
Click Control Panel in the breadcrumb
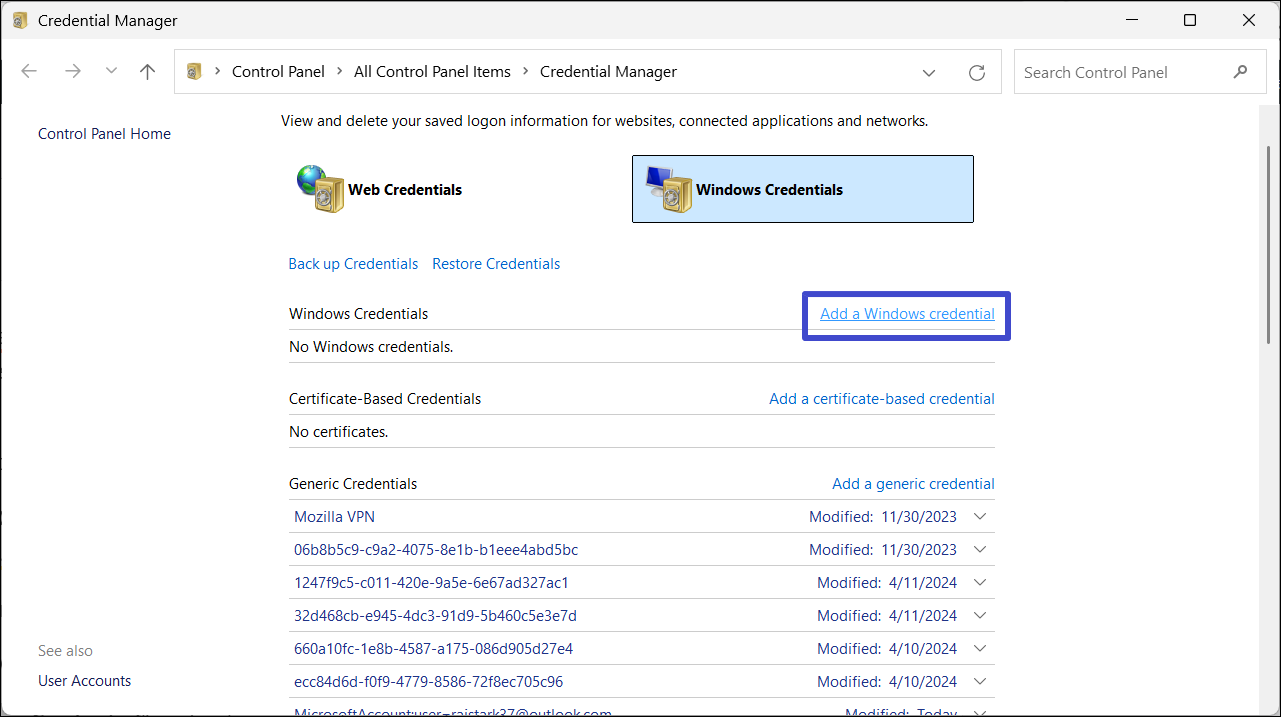278,72
